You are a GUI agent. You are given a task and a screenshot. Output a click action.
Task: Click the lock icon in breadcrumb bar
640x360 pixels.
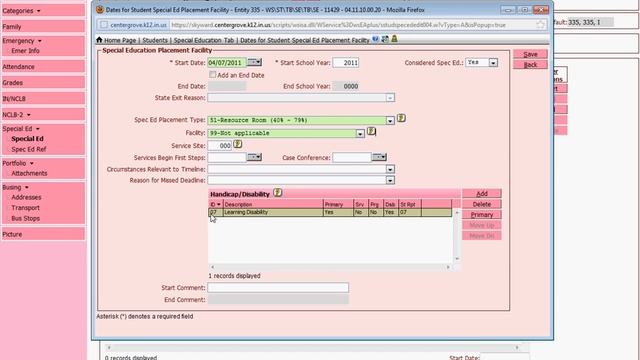coord(394,39)
